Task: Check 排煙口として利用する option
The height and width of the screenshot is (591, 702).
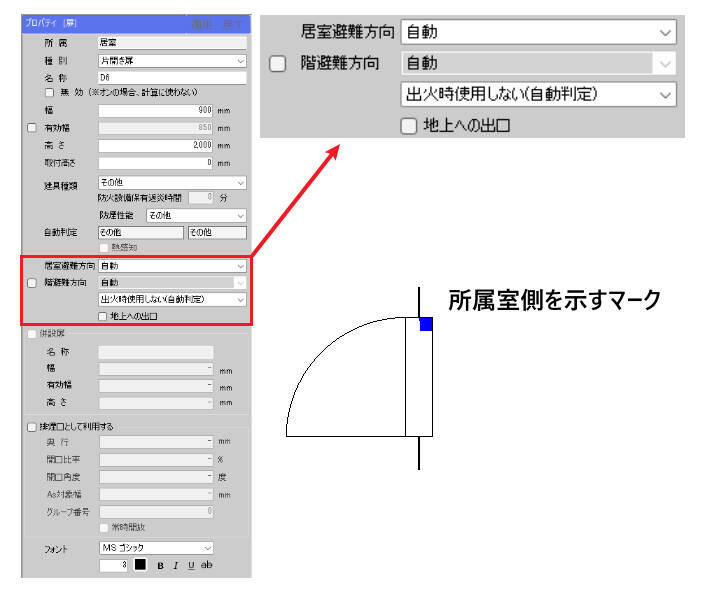Action: coord(32,427)
